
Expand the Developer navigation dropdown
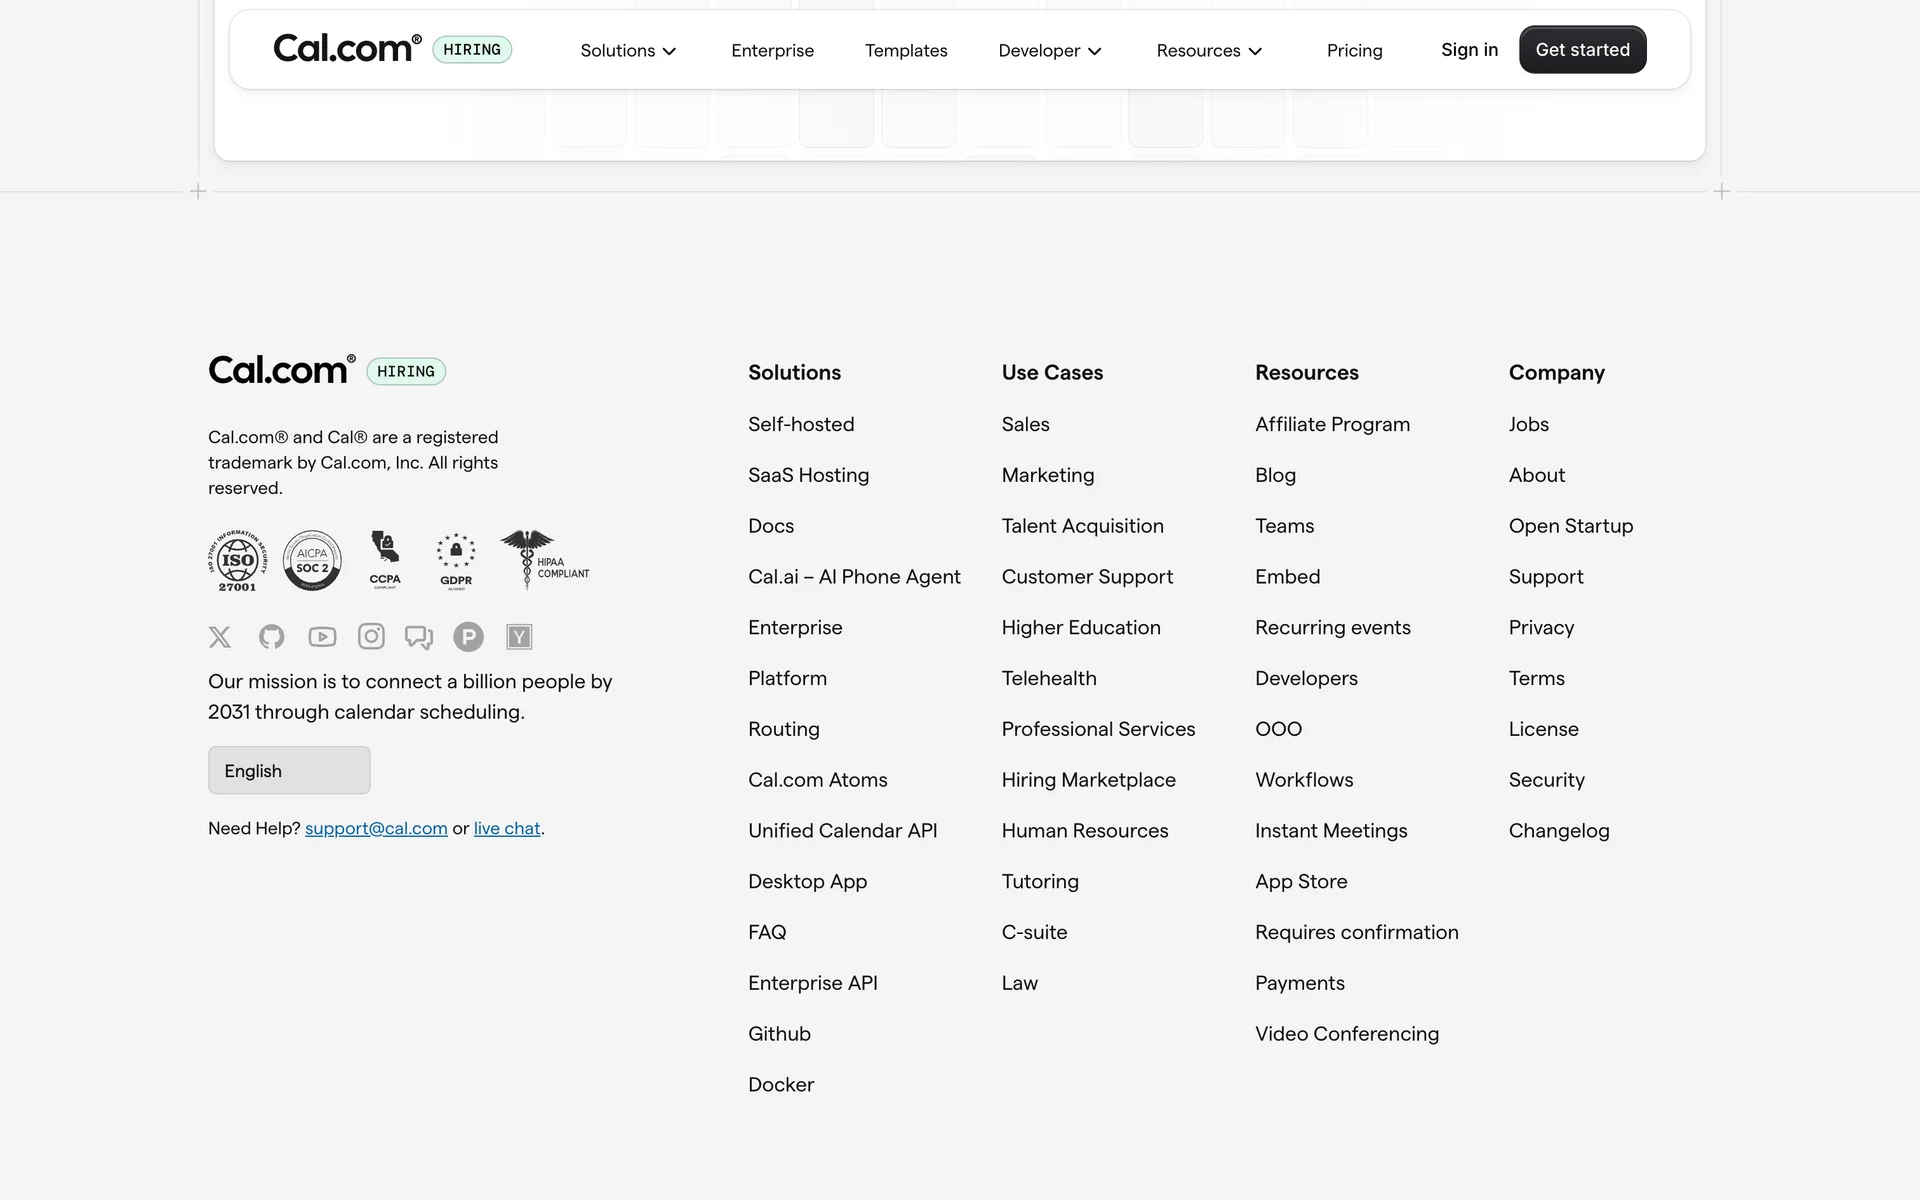pos(1049,51)
